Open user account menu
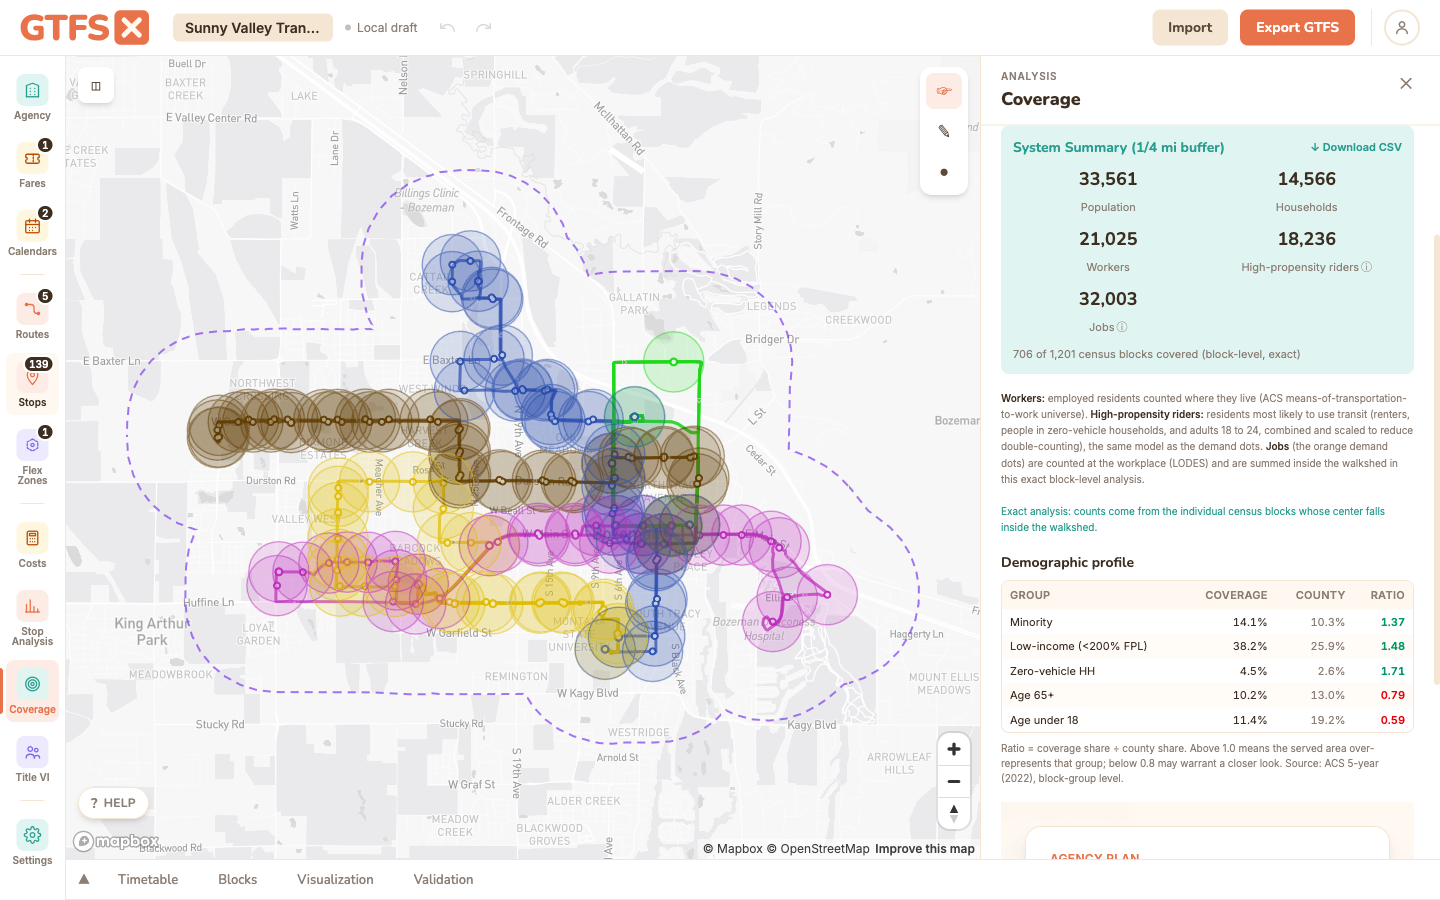1440x900 pixels. point(1402,28)
